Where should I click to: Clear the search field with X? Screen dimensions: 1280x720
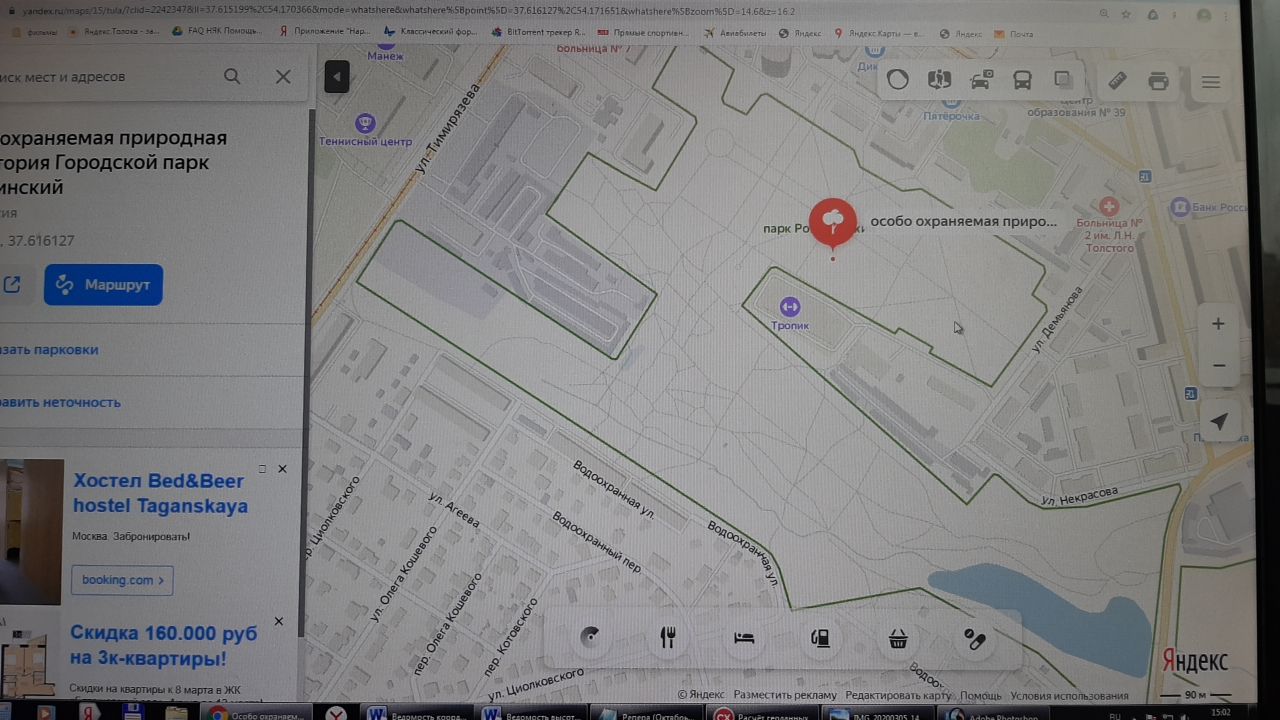coord(283,76)
